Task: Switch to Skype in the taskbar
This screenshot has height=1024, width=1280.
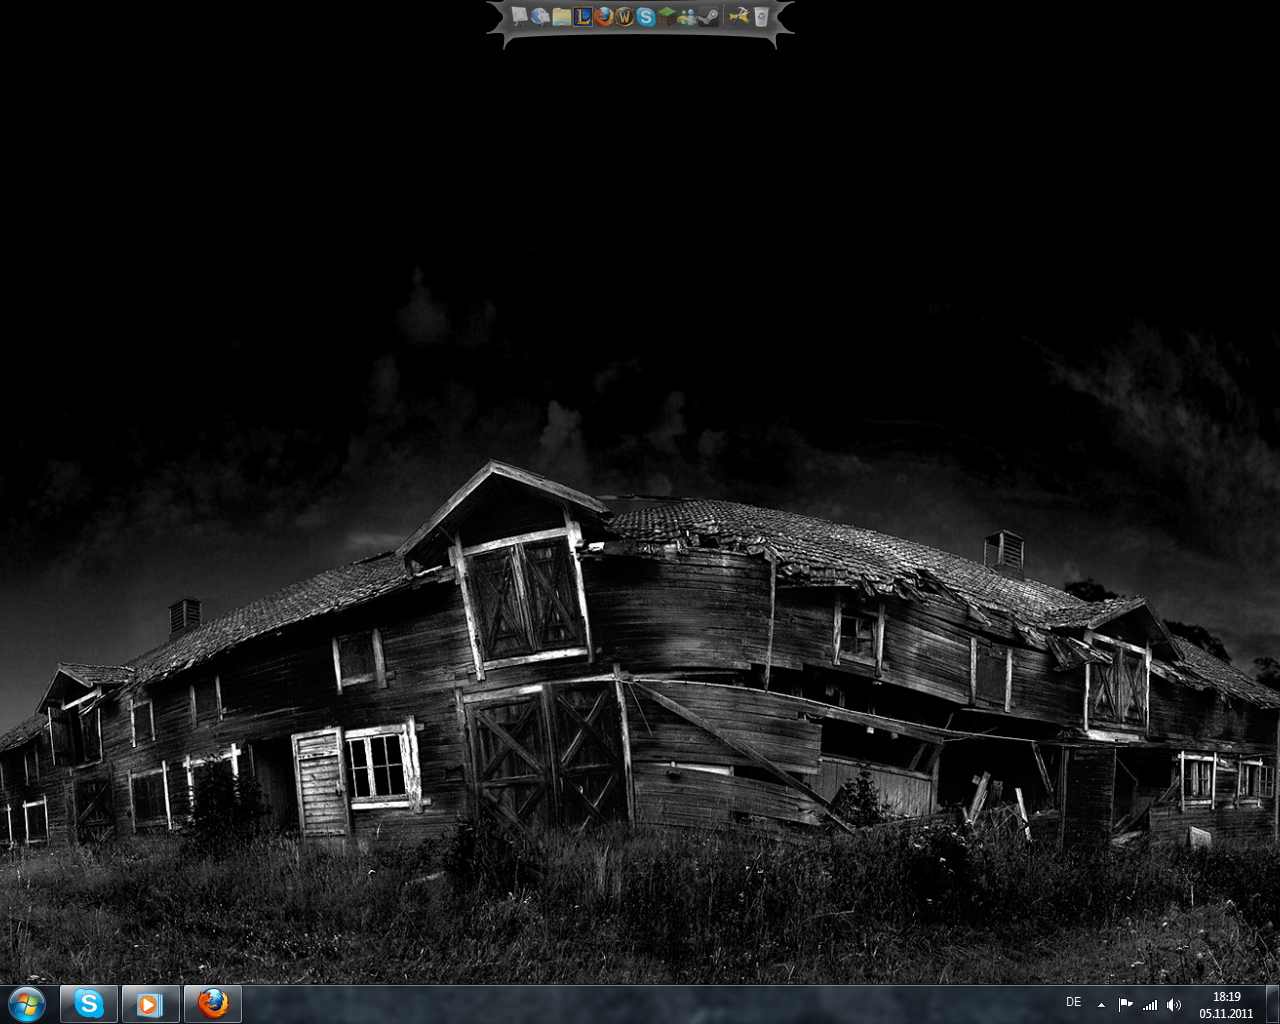Action: 89,1004
